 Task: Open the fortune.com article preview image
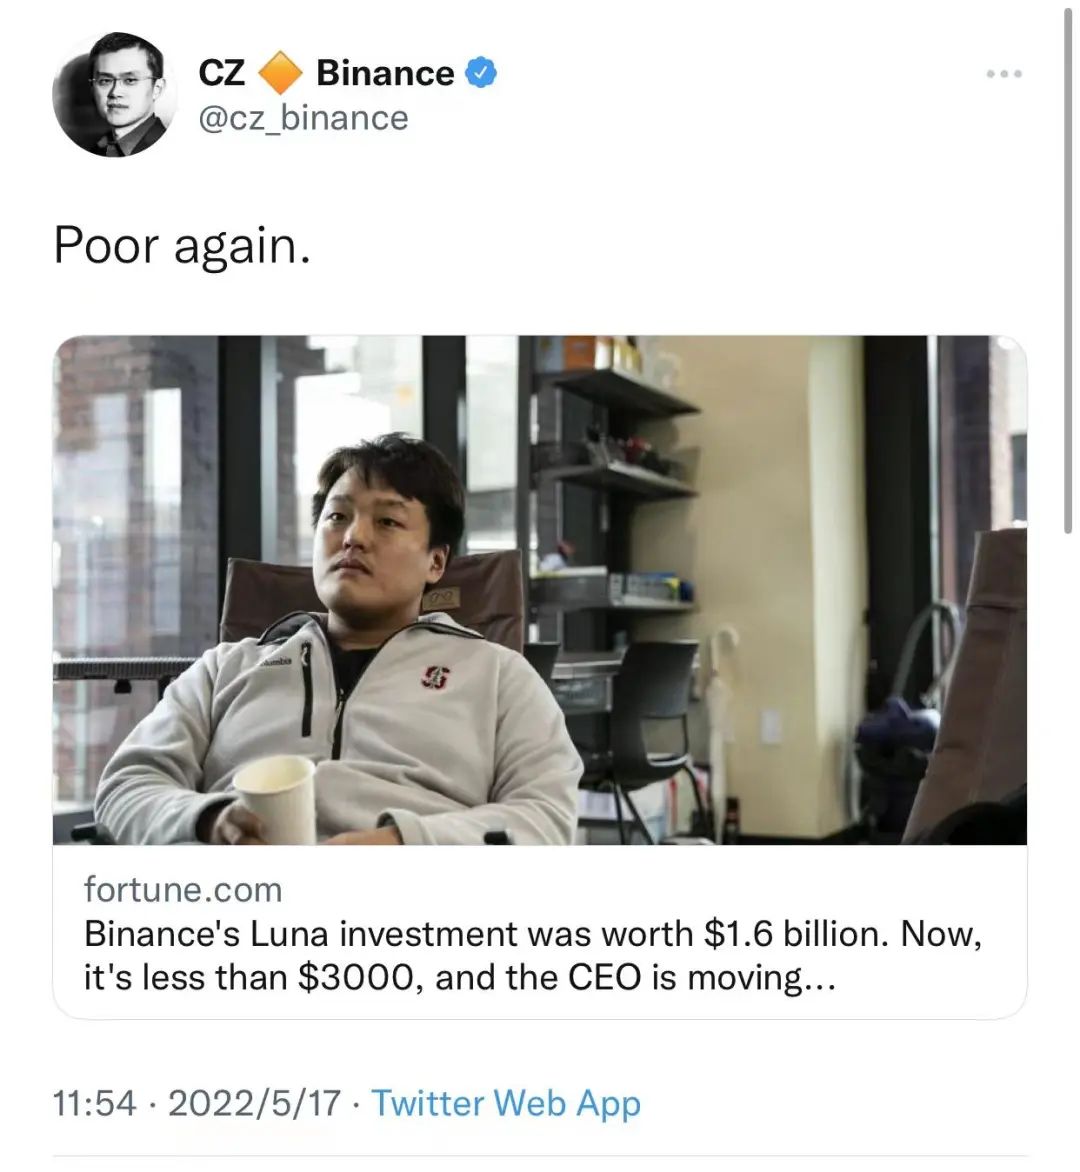click(540, 590)
